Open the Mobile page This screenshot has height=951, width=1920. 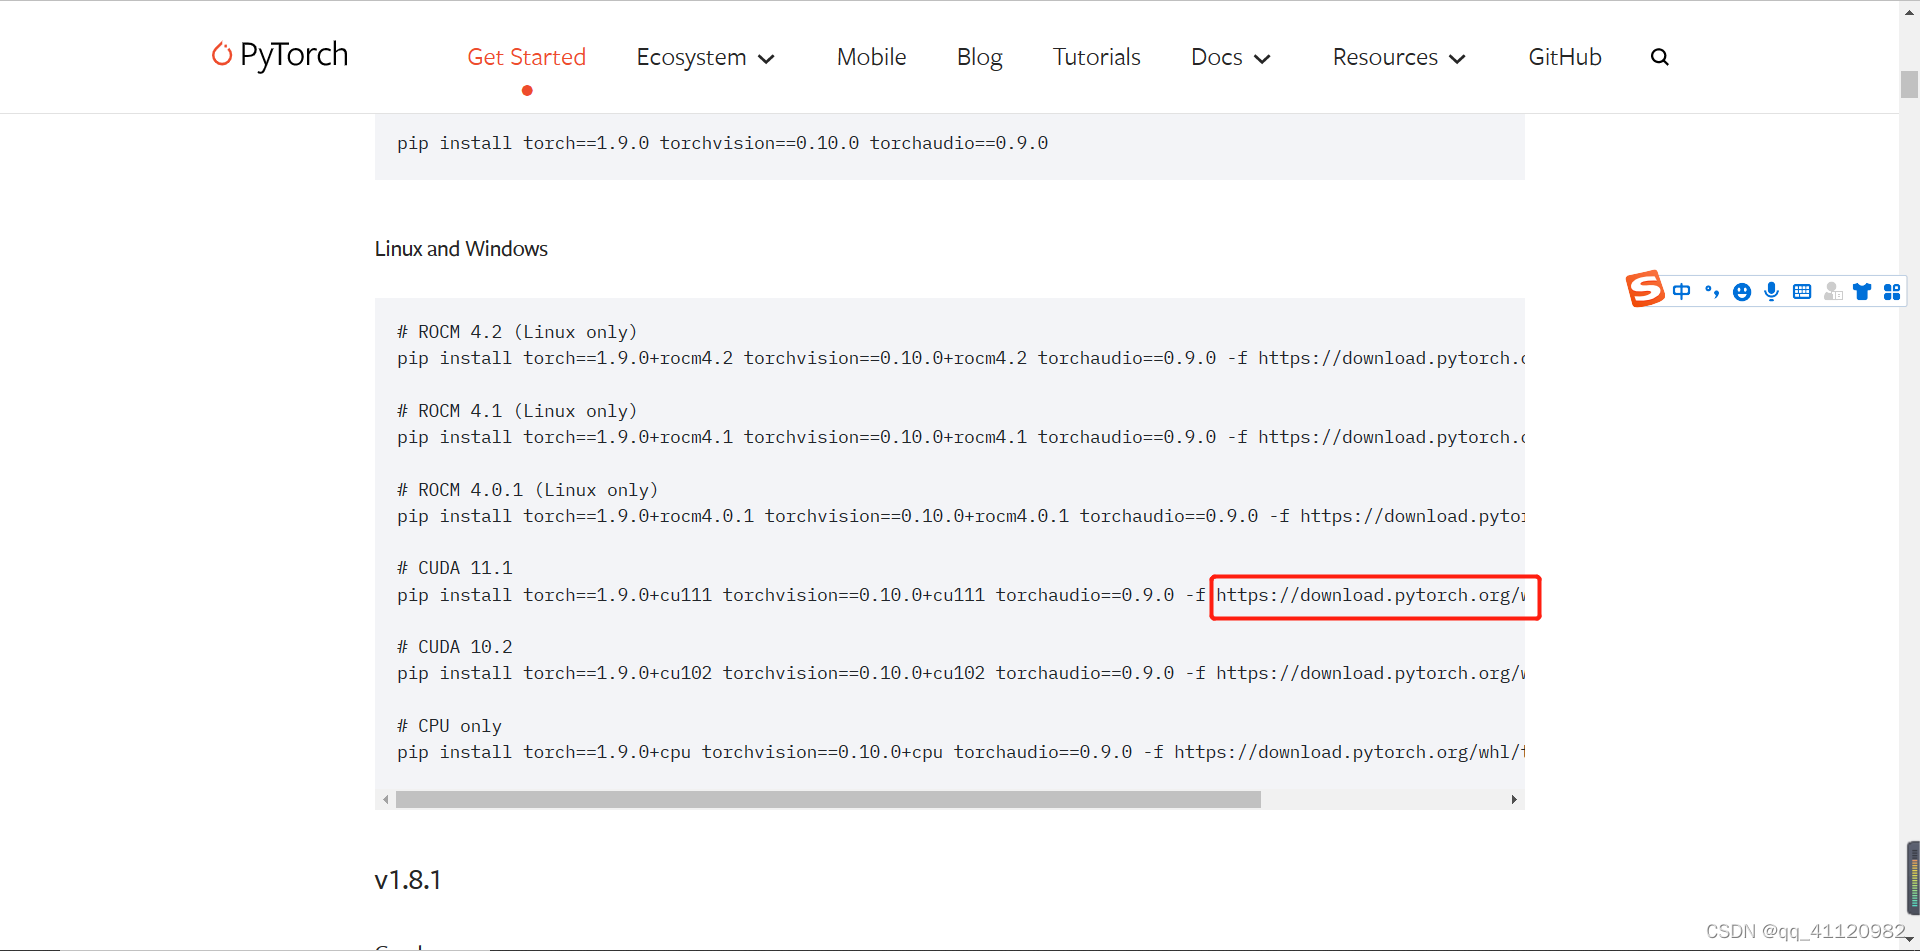pos(872,57)
